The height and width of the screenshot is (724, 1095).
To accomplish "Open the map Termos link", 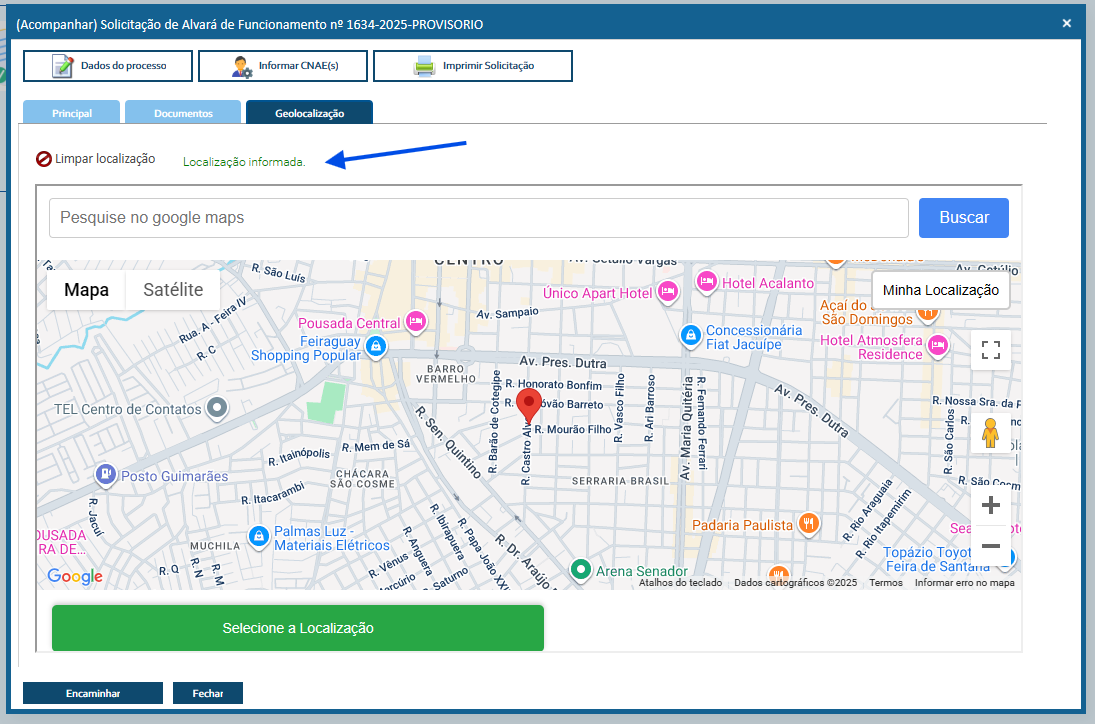I will click(x=885, y=582).
